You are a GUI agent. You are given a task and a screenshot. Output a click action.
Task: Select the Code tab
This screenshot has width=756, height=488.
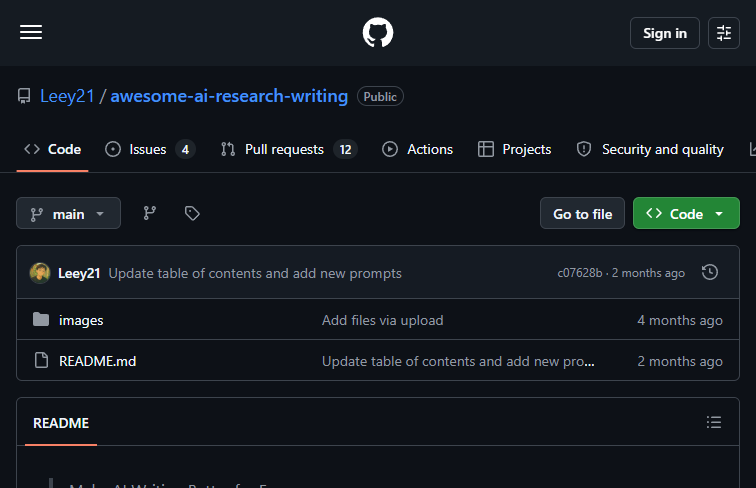click(53, 149)
